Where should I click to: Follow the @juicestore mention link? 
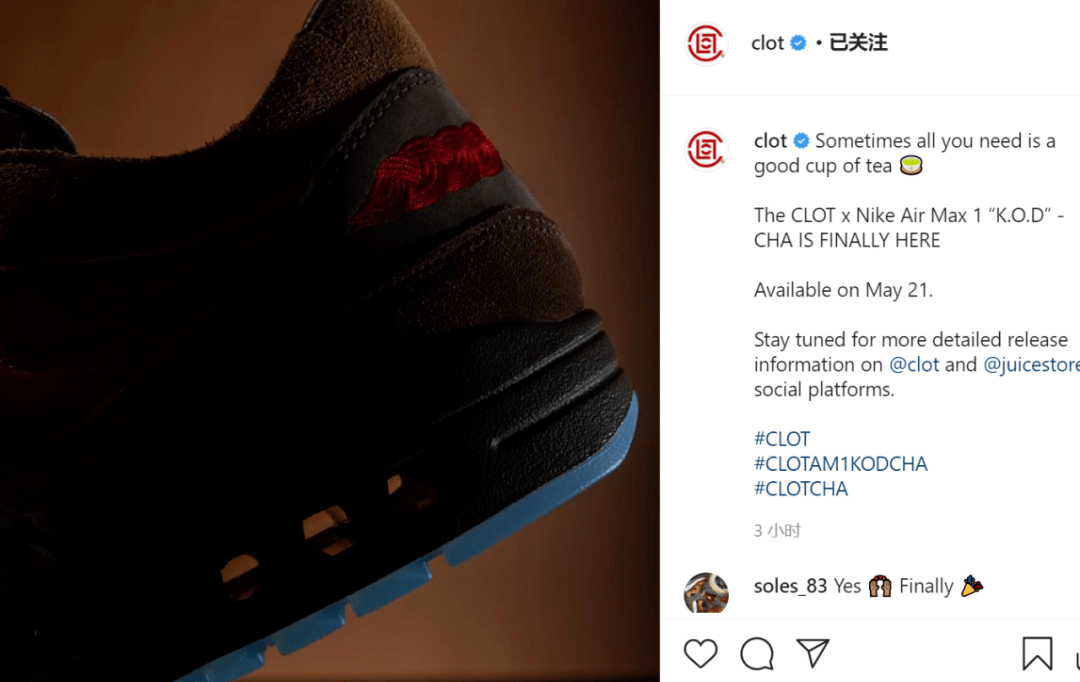pos(1031,364)
